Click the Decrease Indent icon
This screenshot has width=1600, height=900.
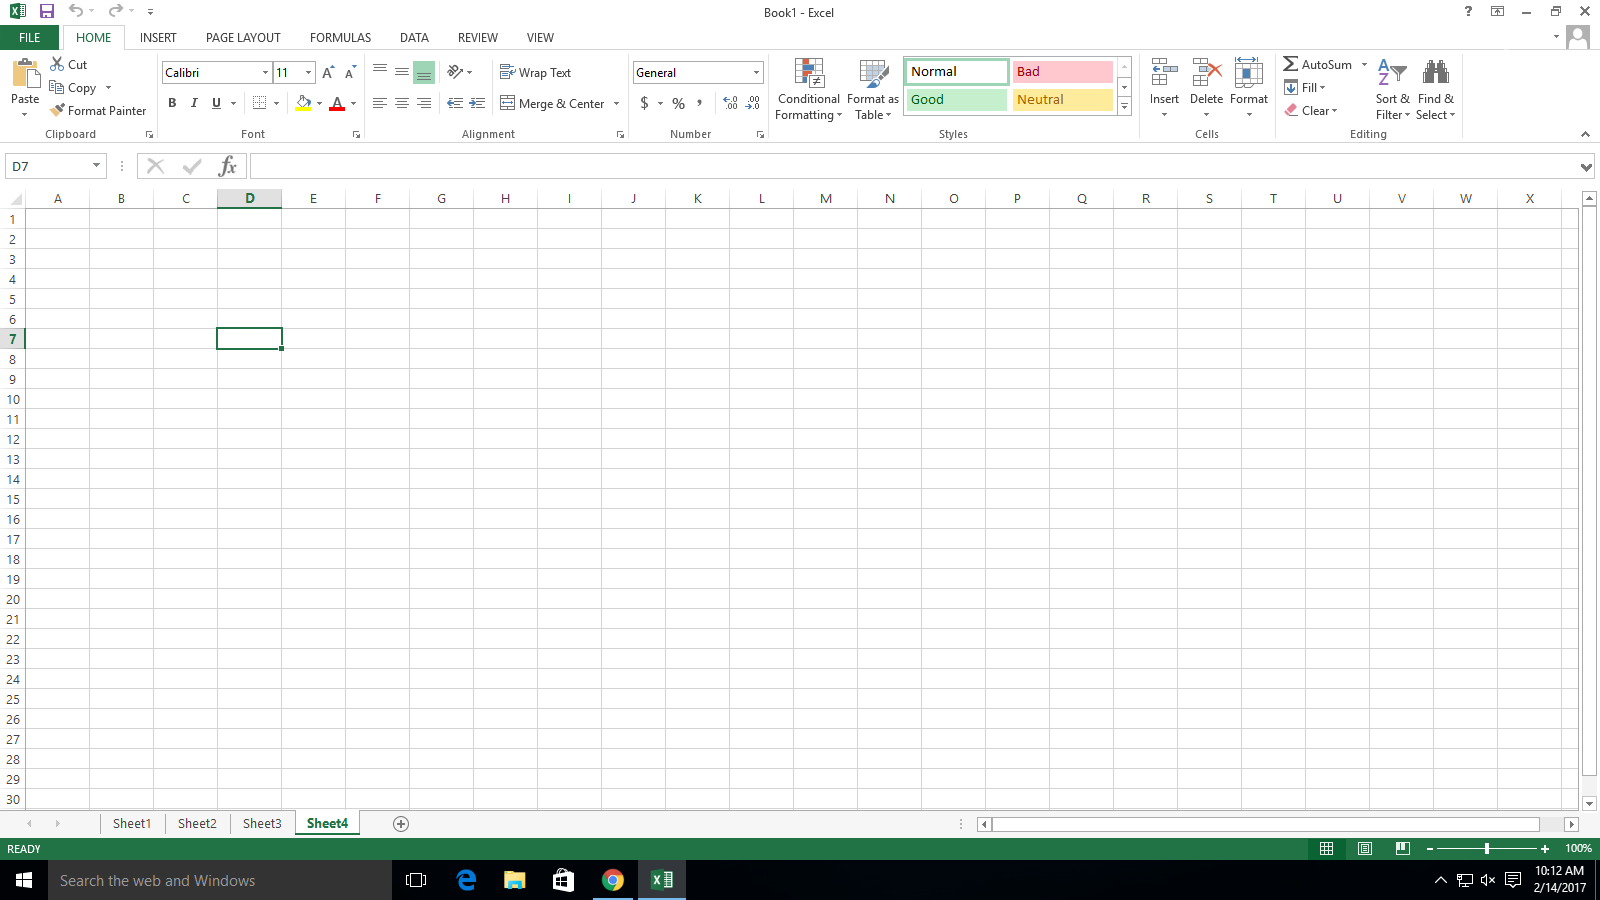[455, 103]
